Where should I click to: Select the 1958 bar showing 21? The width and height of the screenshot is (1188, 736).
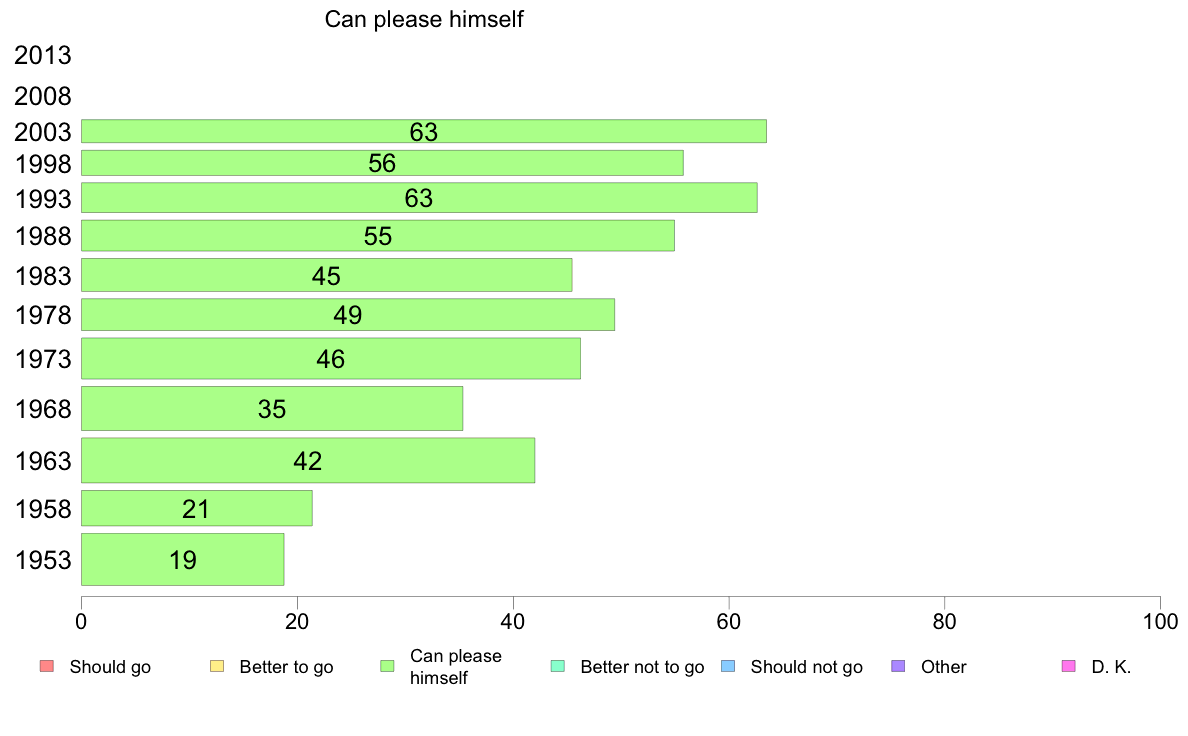coord(196,508)
